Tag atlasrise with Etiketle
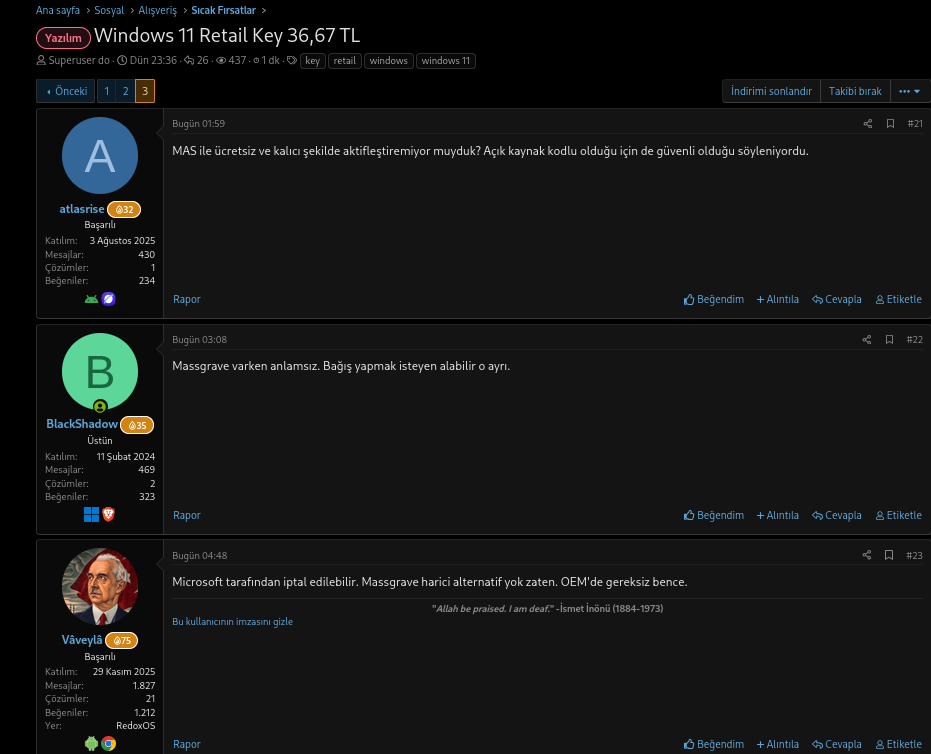 [898, 299]
